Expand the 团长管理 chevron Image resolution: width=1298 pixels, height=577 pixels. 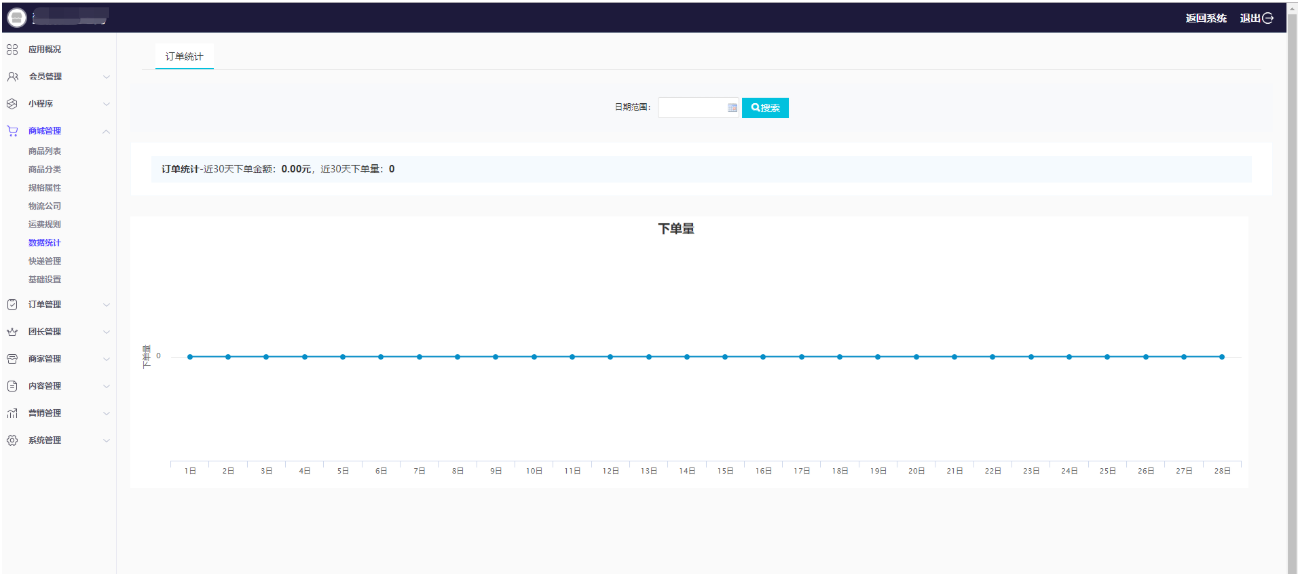tap(106, 332)
